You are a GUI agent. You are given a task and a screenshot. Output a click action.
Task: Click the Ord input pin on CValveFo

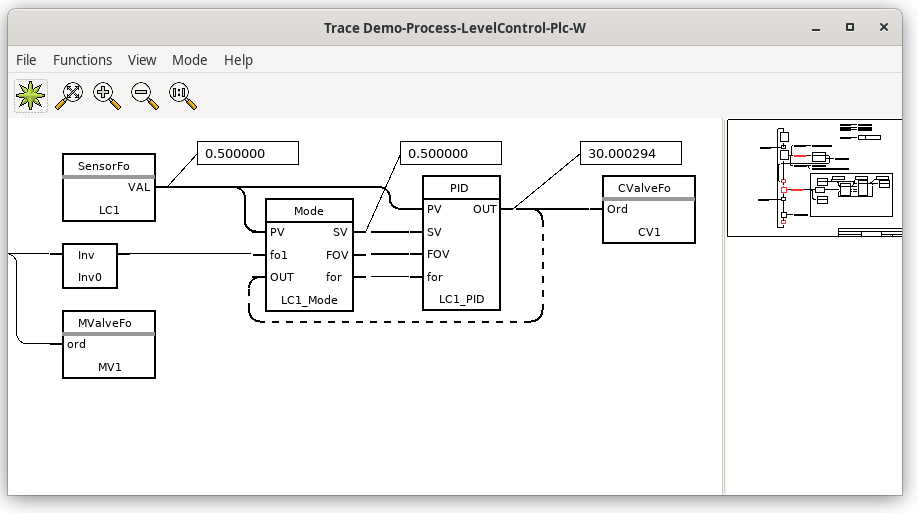617,209
